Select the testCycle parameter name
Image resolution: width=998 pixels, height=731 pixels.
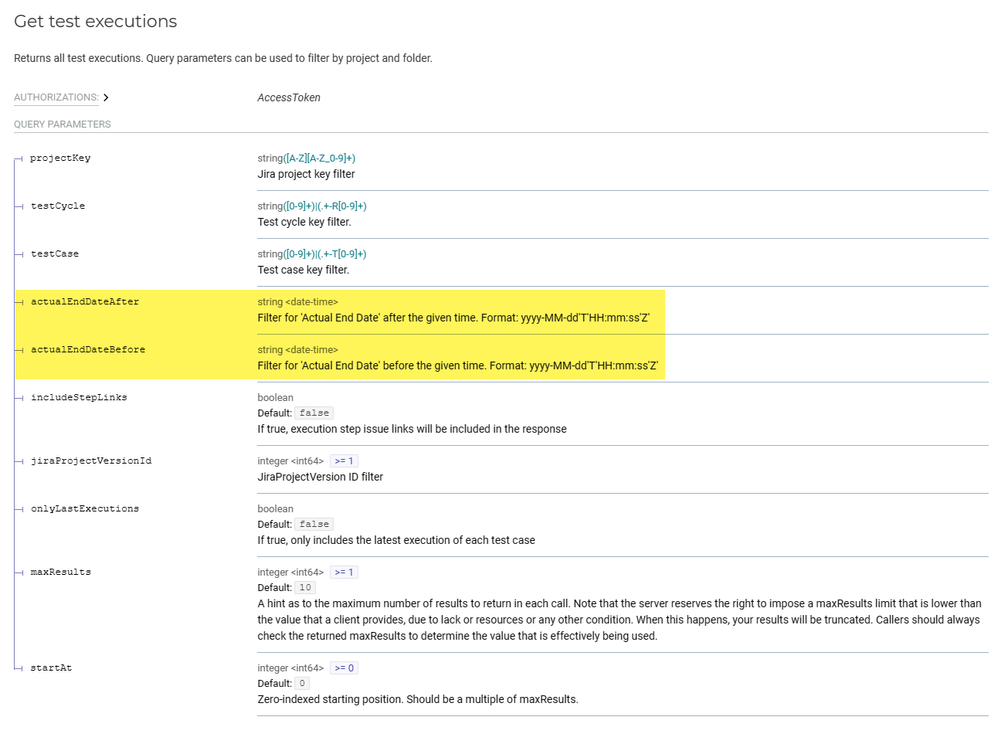click(x=57, y=206)
